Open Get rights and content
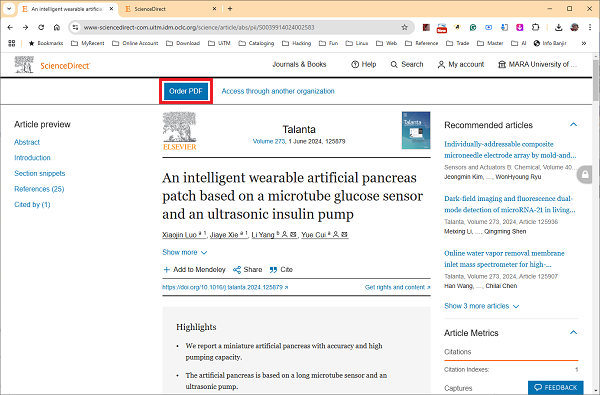The width and height of the screenshot is (600, 395). pos(398,287)
